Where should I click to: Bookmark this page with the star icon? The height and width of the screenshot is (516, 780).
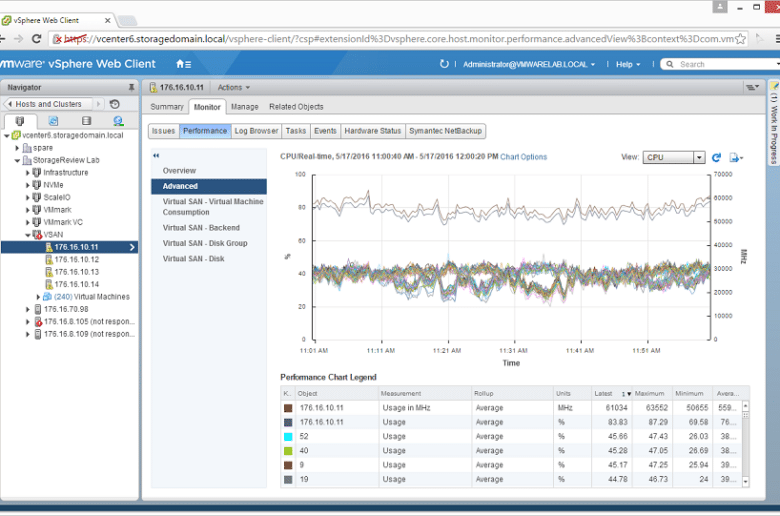[x=740, y=39]
